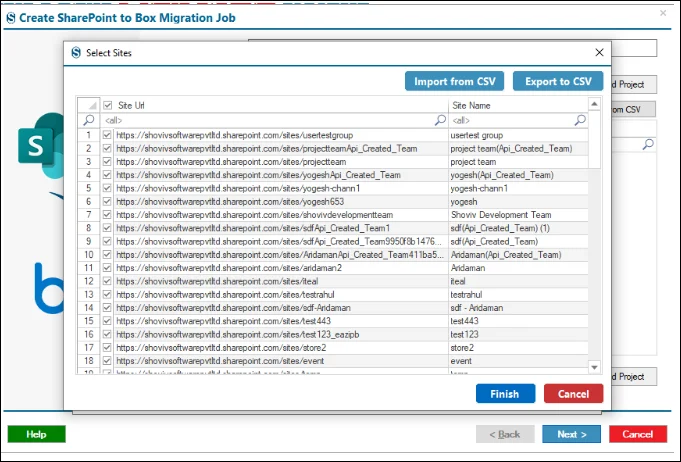
Task: Toggle checkbox for testrahul row
Action: [107, 294]
